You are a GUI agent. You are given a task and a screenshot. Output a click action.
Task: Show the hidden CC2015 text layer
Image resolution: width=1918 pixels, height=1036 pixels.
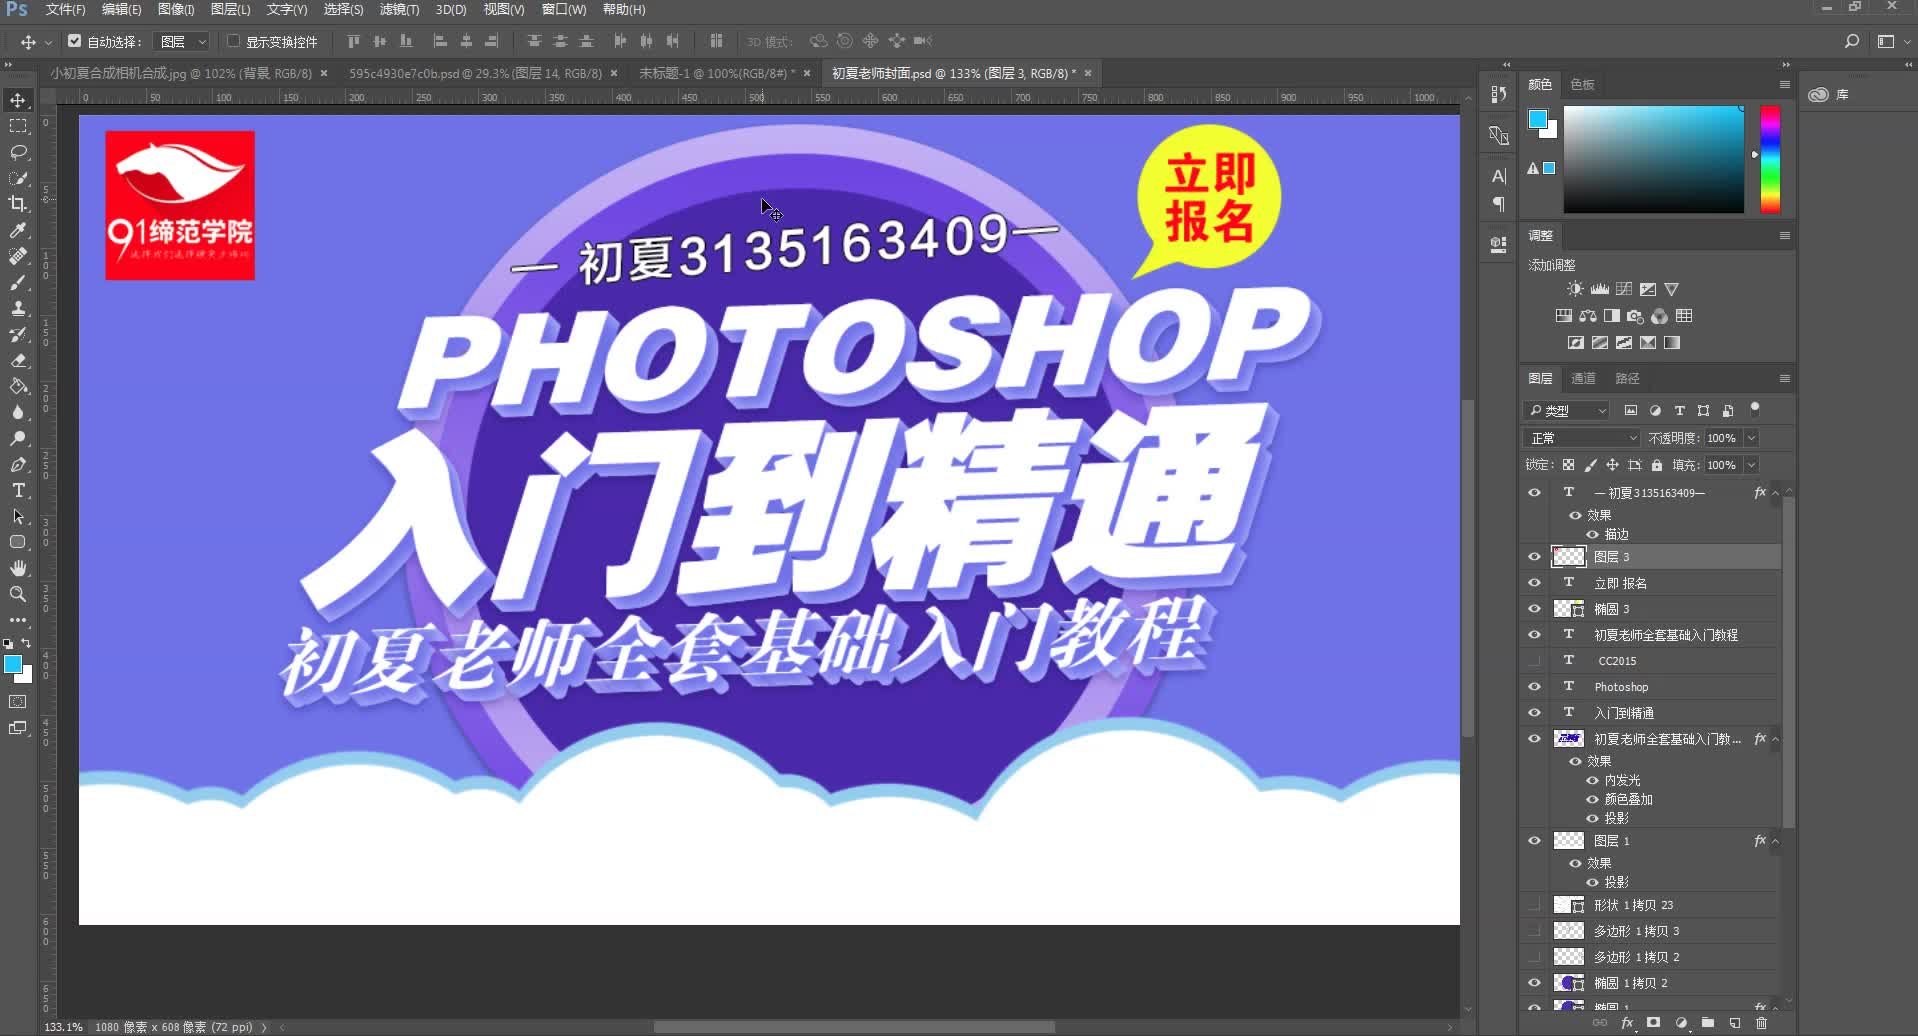1535,660
